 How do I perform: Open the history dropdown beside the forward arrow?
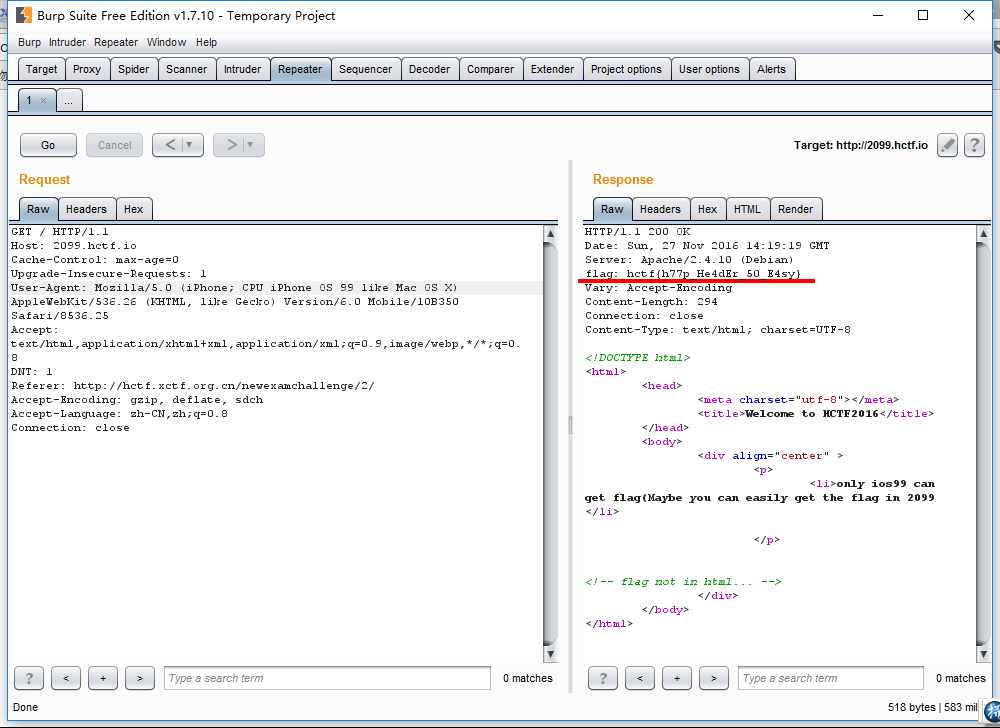click(x=251, y=145)
